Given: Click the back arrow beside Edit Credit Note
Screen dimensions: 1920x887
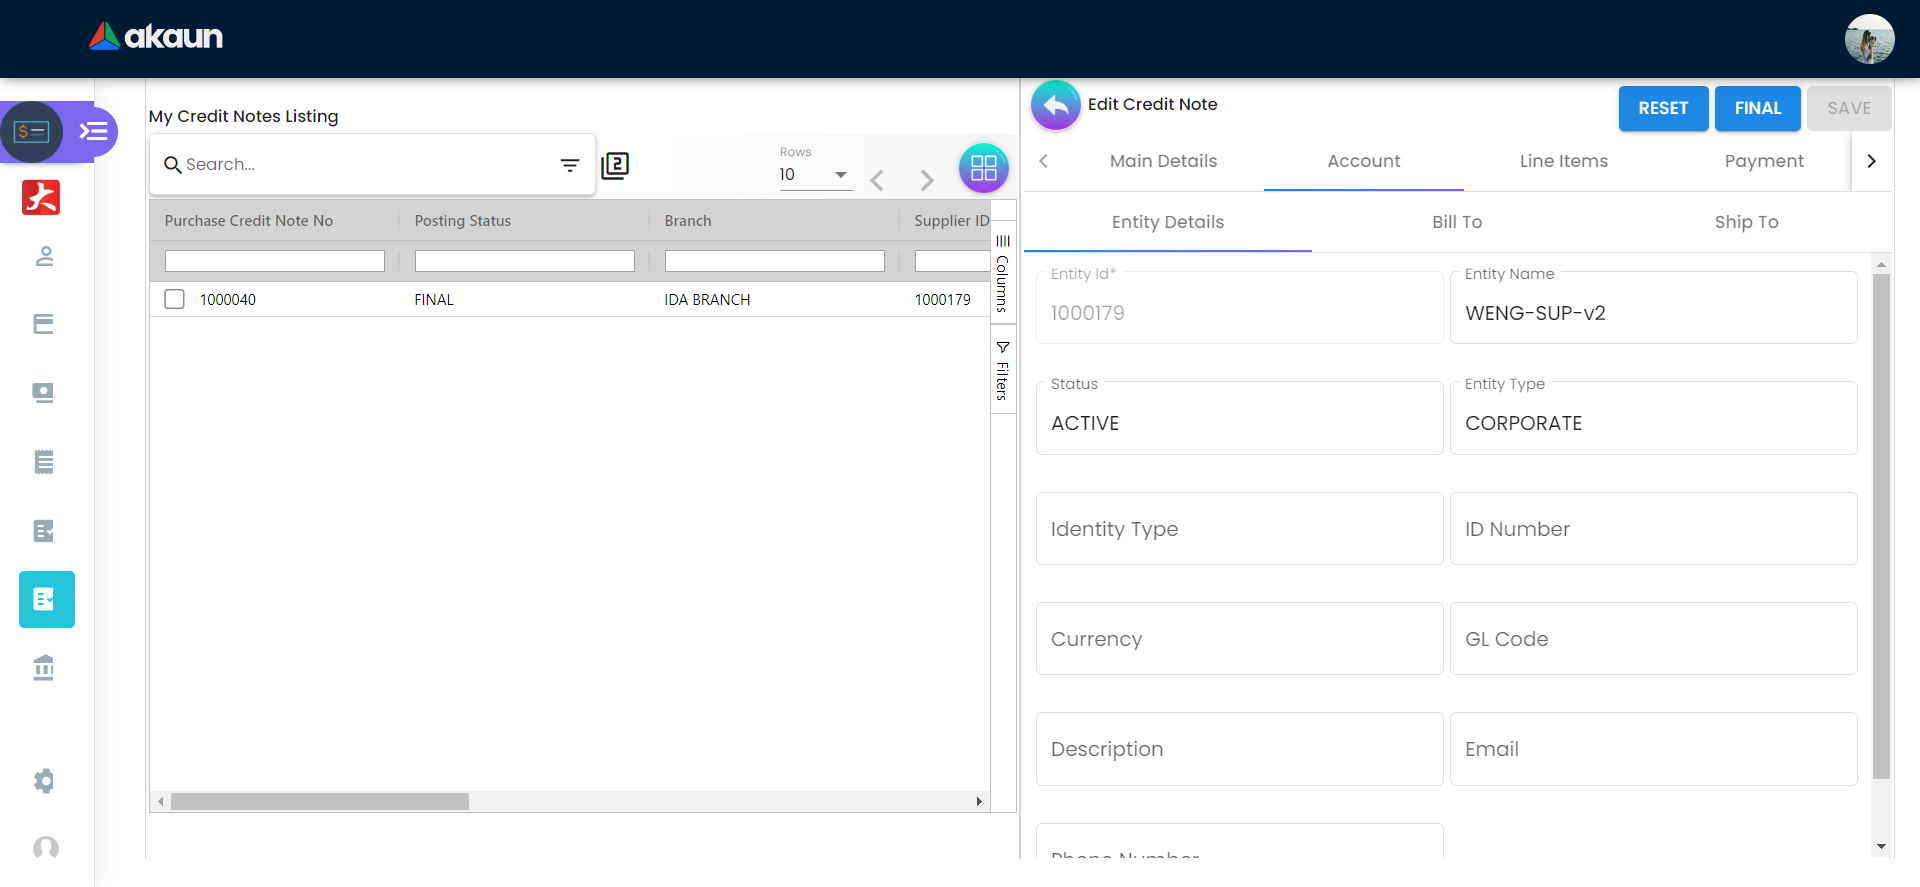Looking at the screenshot, I should [1055, 106].
